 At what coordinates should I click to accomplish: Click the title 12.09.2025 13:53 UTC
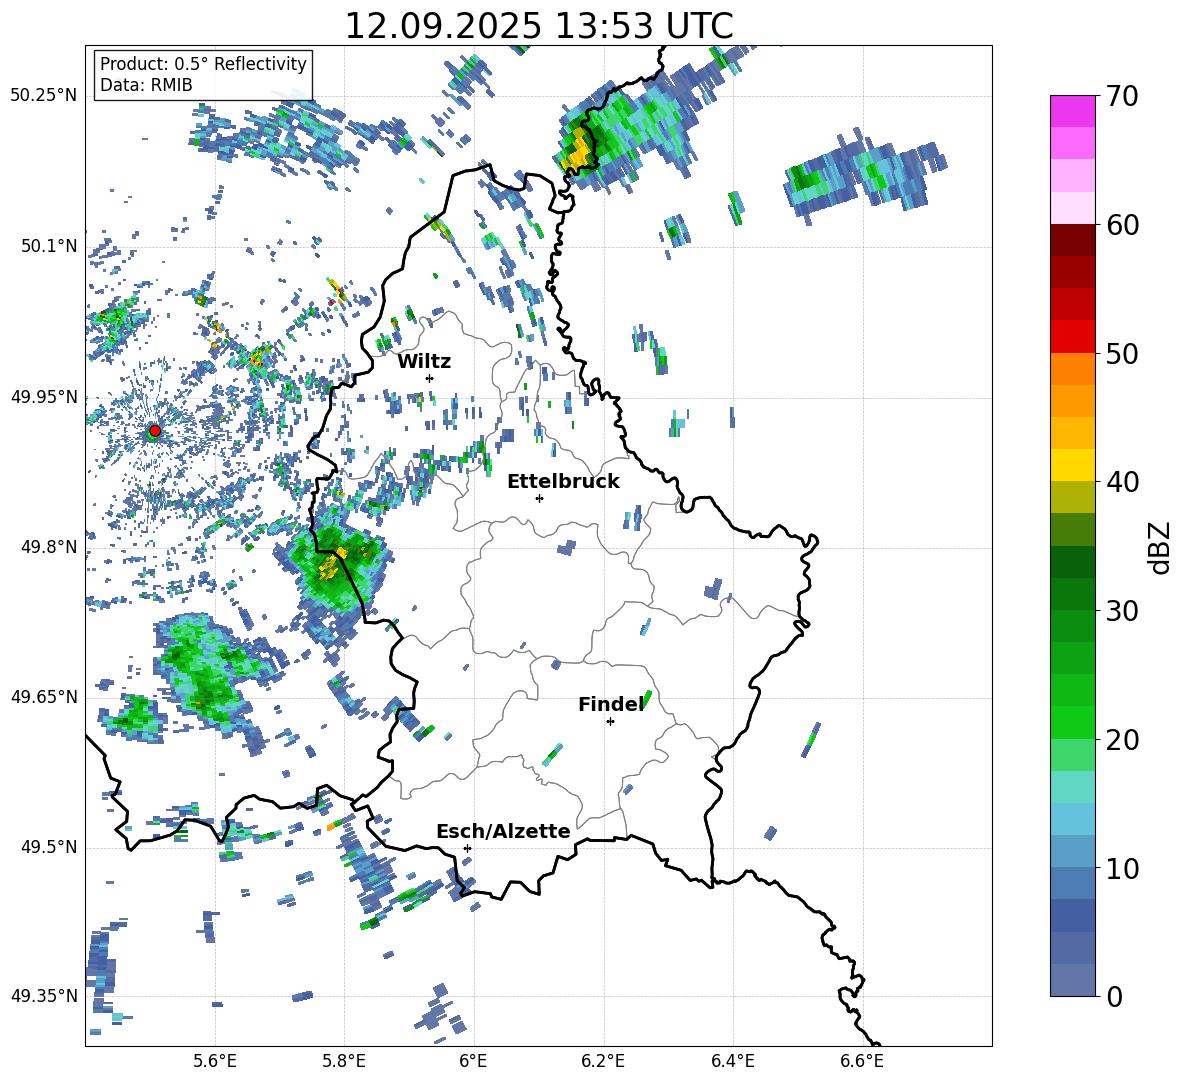[539, 26]
